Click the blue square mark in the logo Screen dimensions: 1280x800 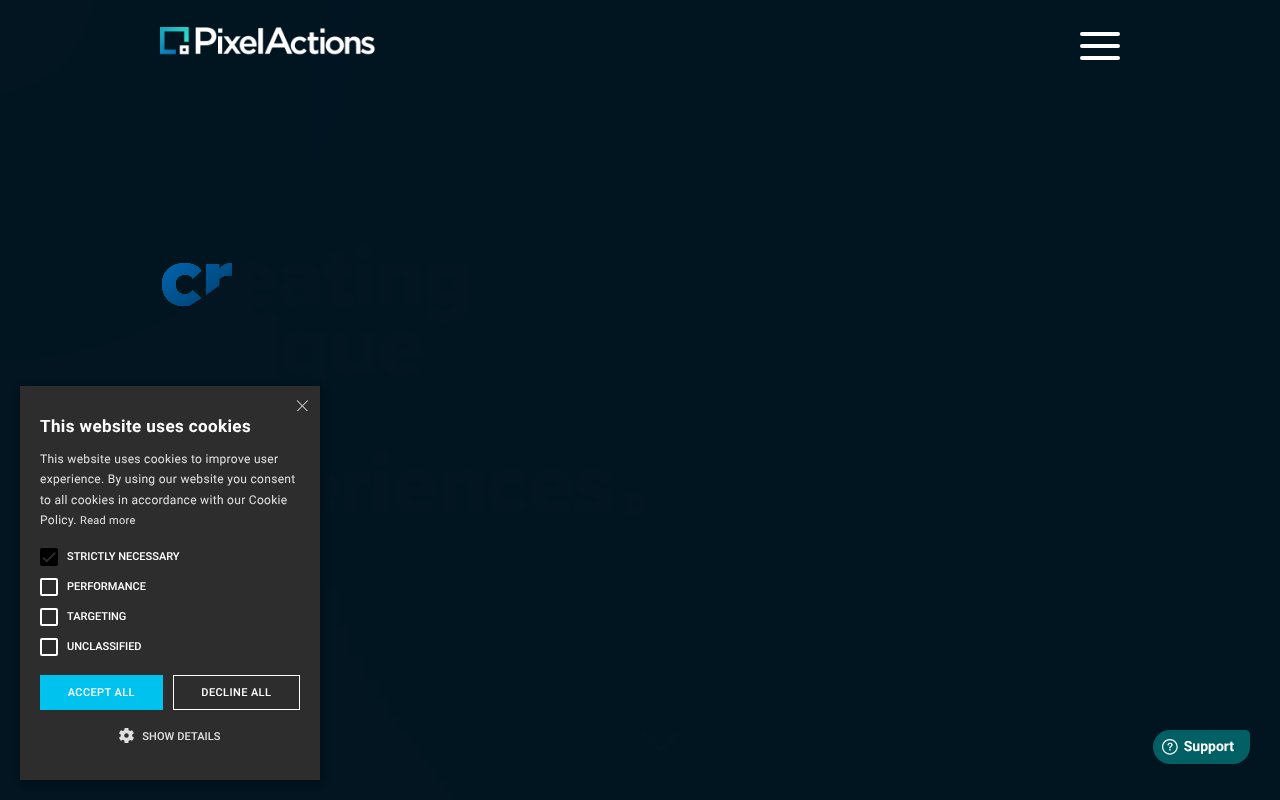coord(175,41)
